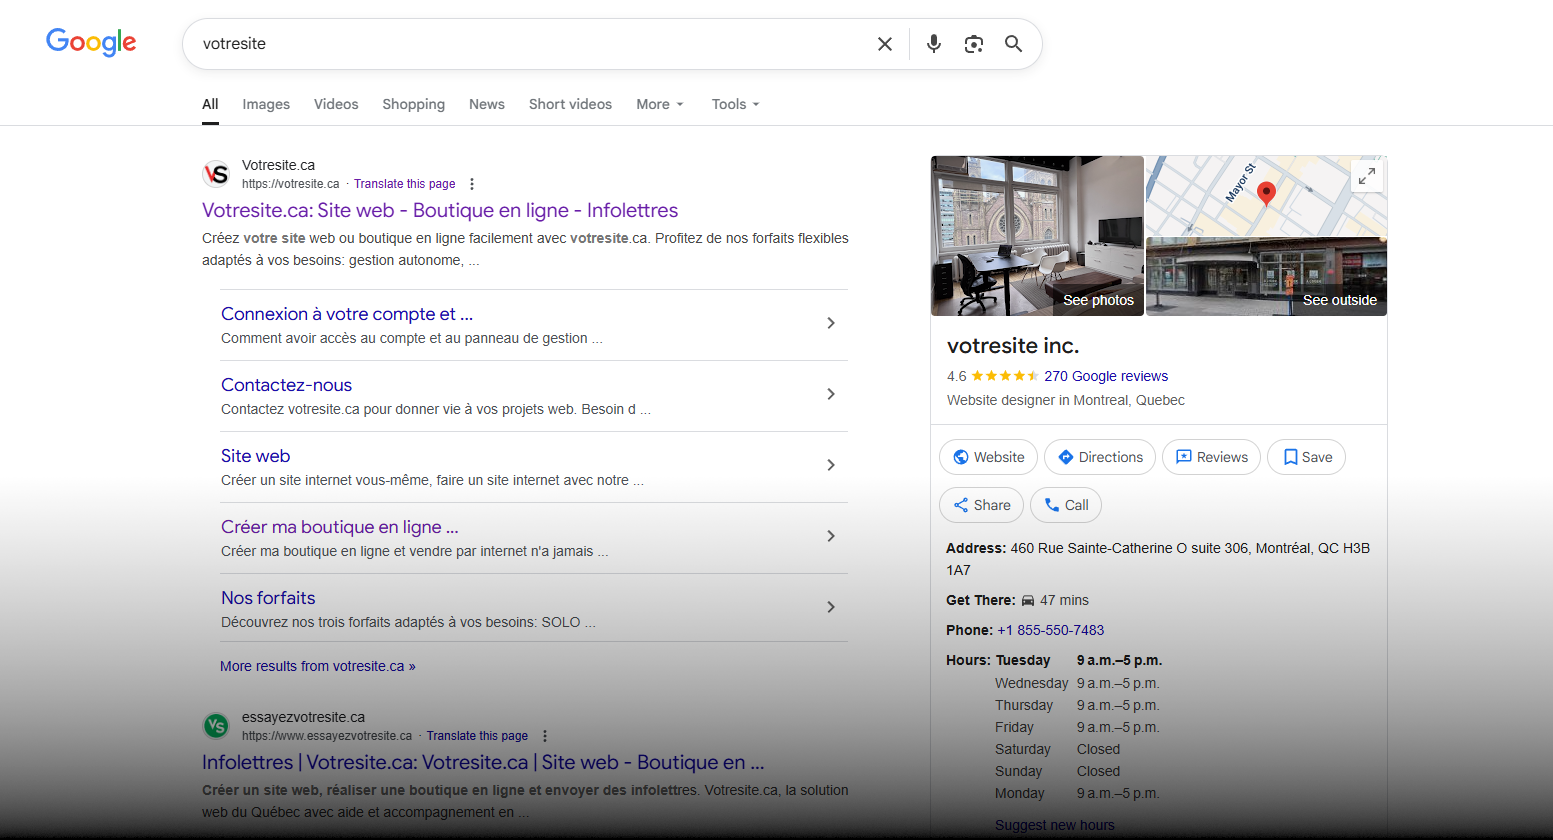
Task: Click the magnifying glass search icon
Action: 1013,44
